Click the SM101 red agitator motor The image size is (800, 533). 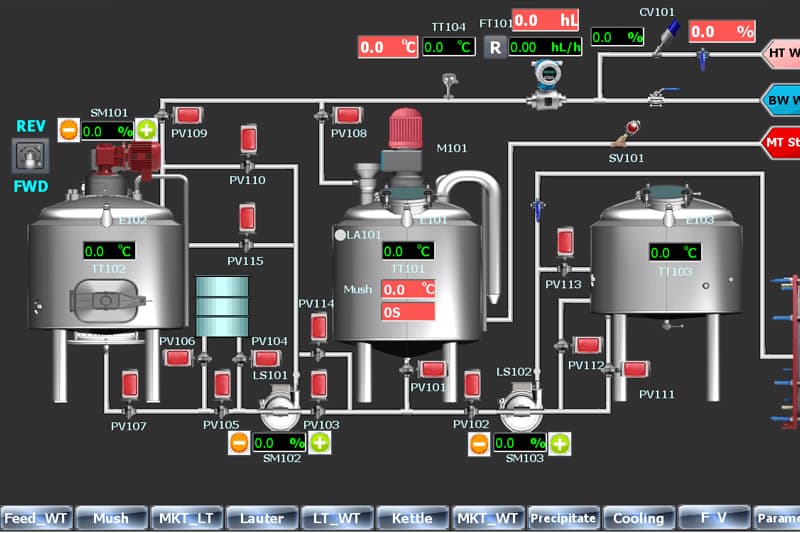(128, 160)
